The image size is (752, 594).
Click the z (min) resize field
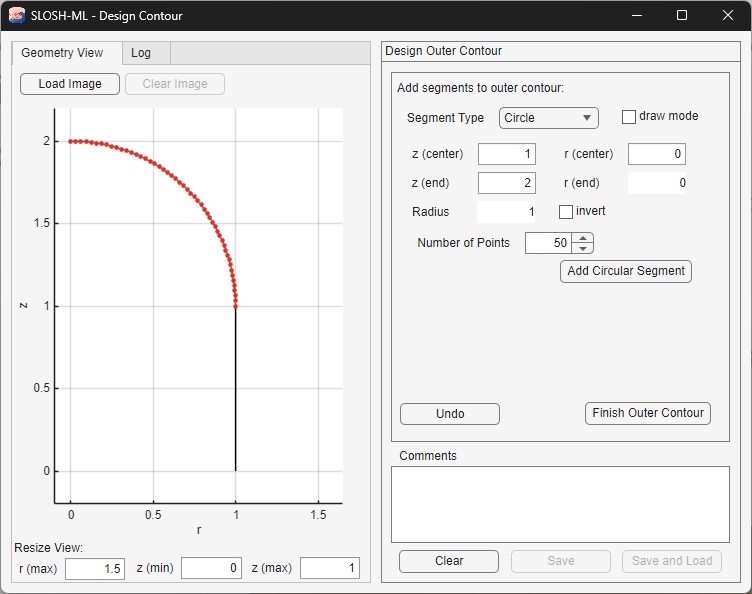[211, 568]
